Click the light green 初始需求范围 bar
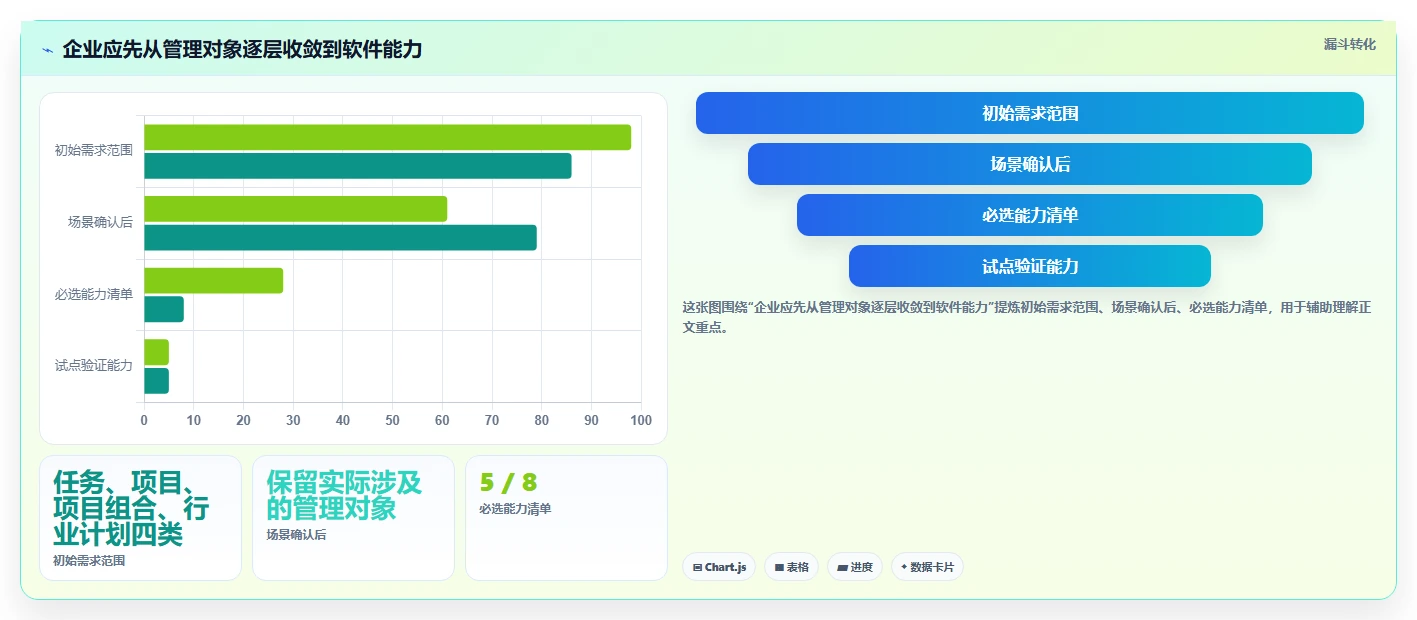 (388, 137)
